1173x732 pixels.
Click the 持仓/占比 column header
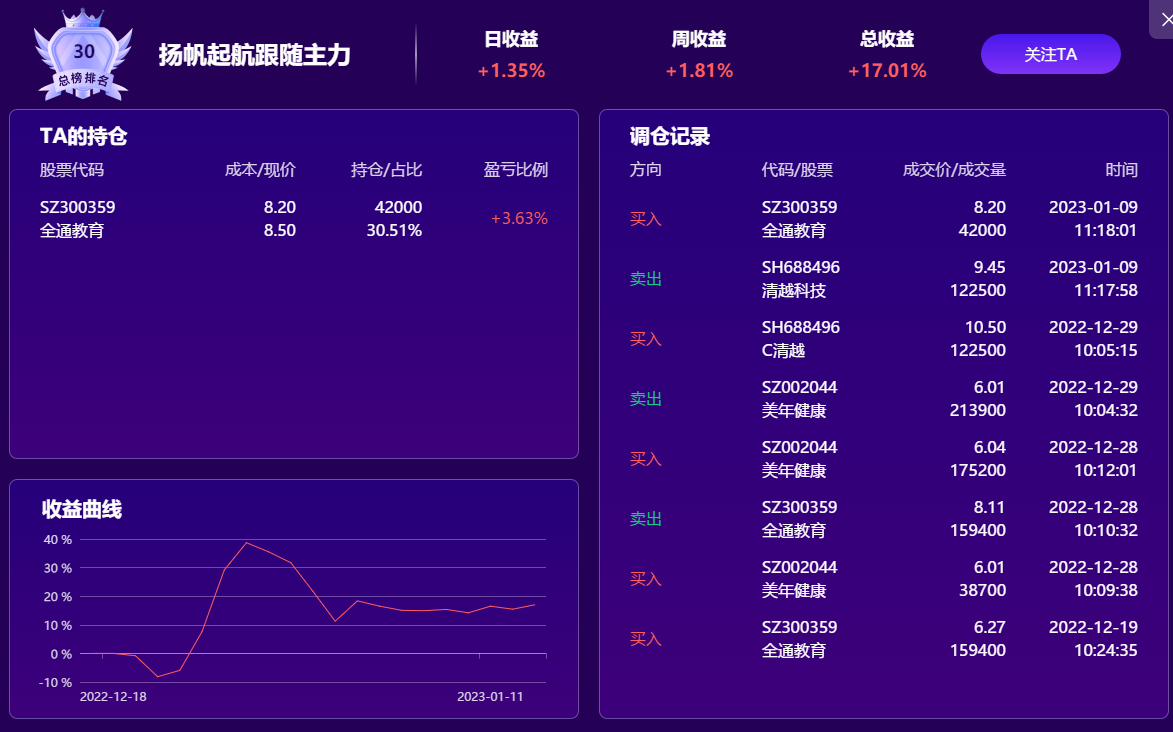(x=387, y=170)
